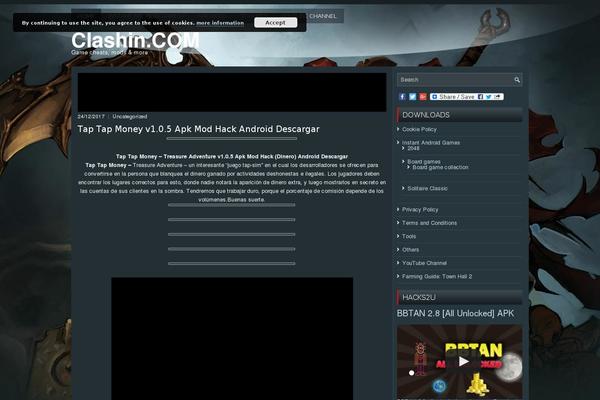Click the large black video embed area
This screenshot has width=600, height=400.
pos(232,339)
